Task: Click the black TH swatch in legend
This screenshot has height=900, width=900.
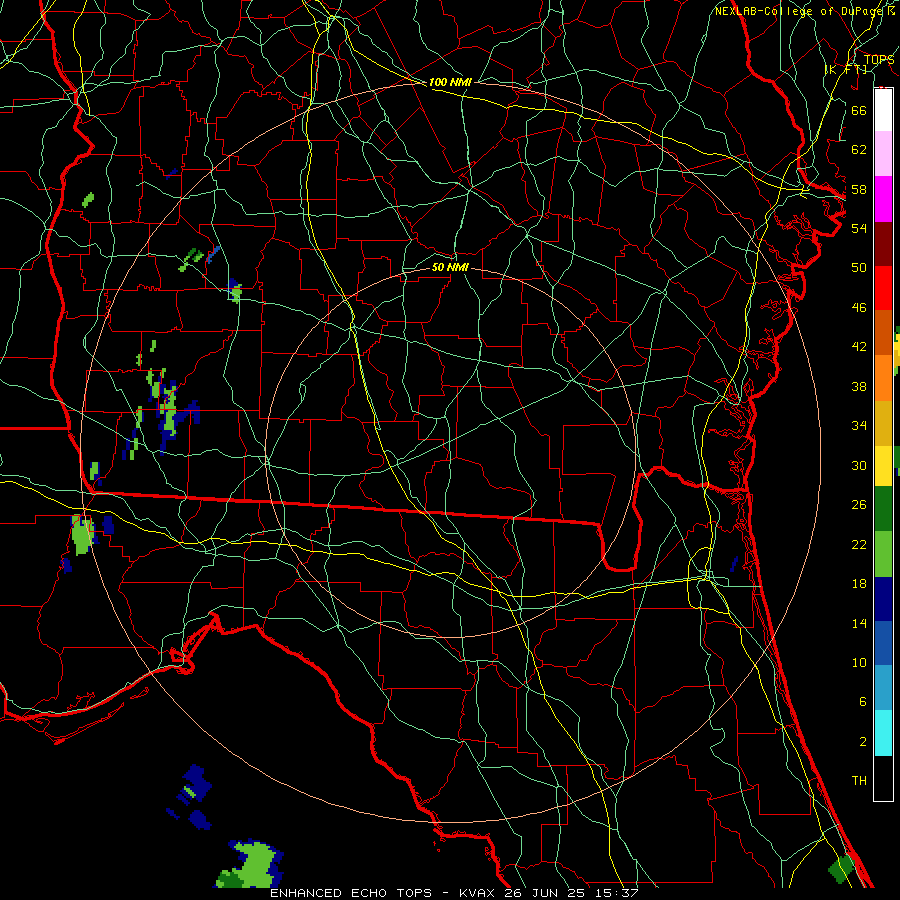Action: pos(883,778)
